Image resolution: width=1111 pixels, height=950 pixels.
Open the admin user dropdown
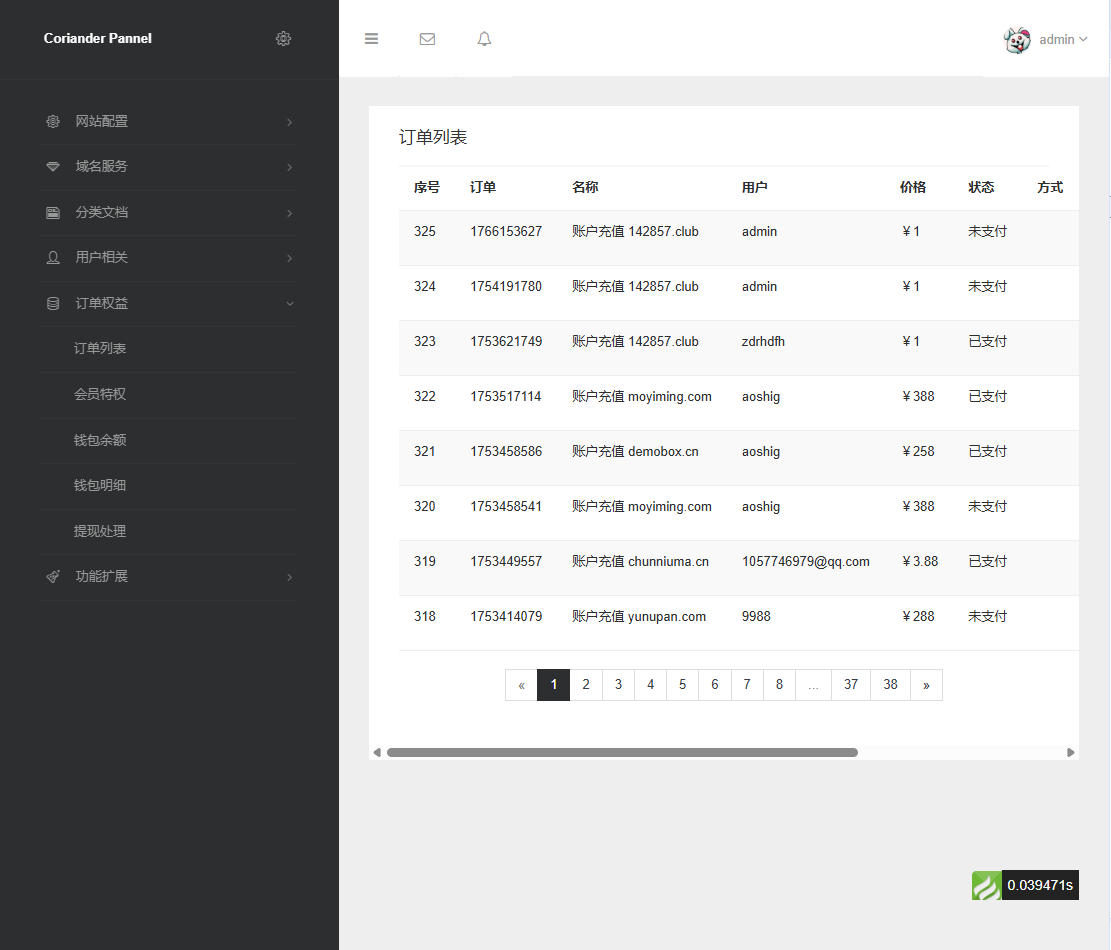click(1062, 40)
